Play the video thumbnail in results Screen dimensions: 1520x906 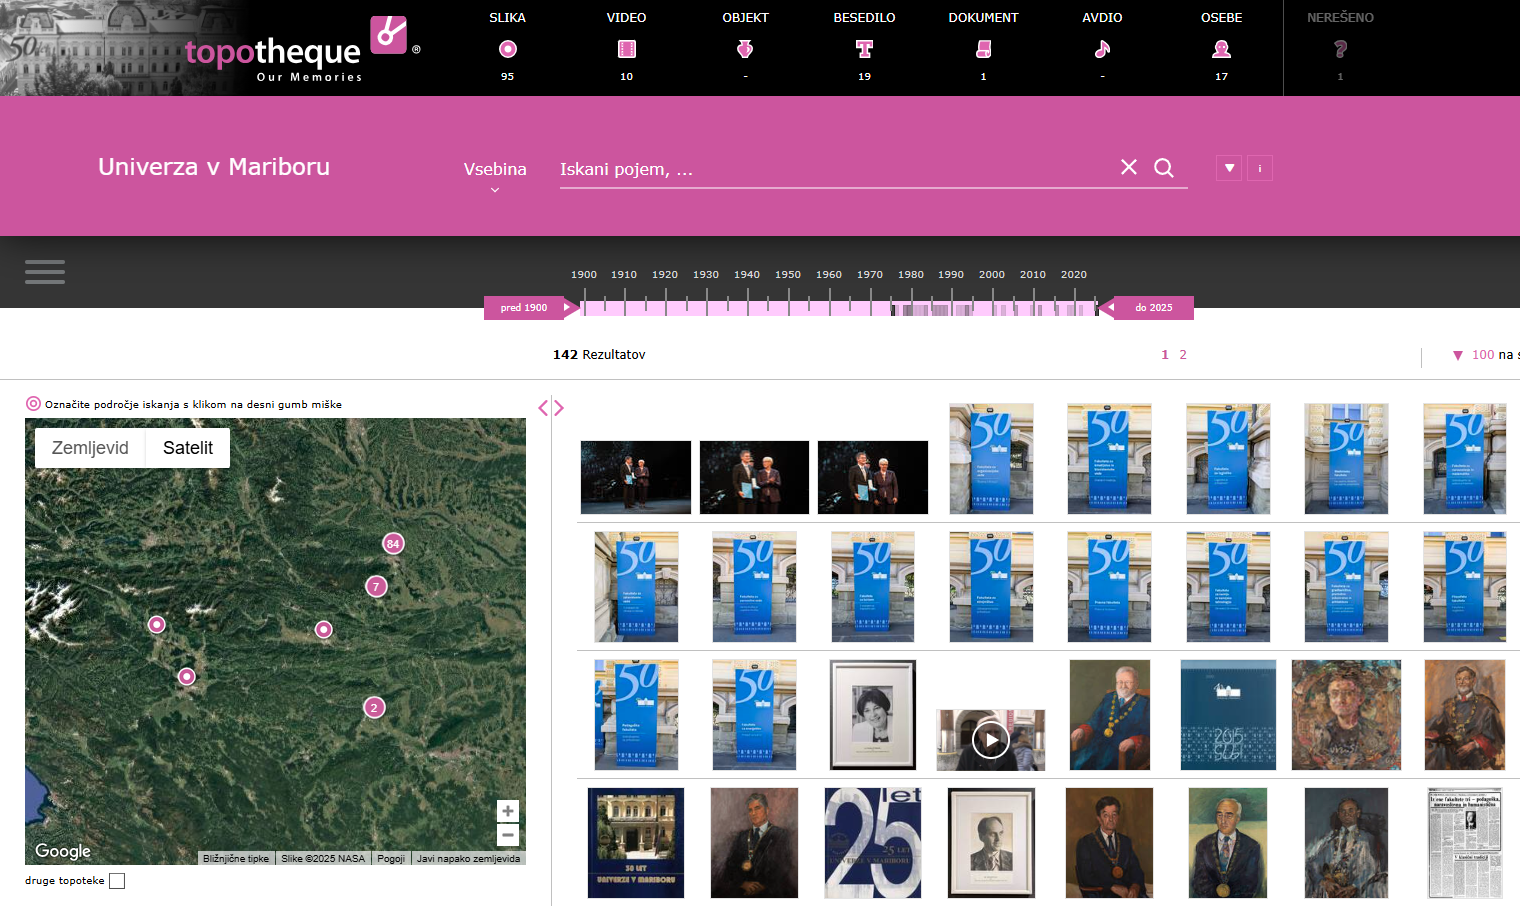[990, 740]
